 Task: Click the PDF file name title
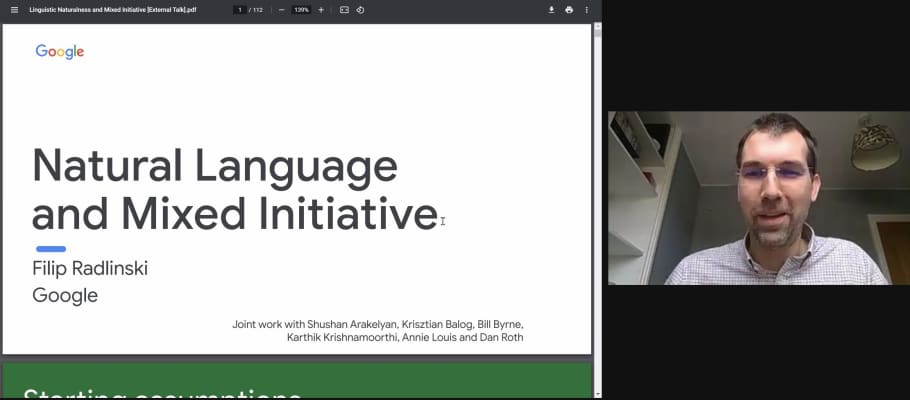(113, 10)
